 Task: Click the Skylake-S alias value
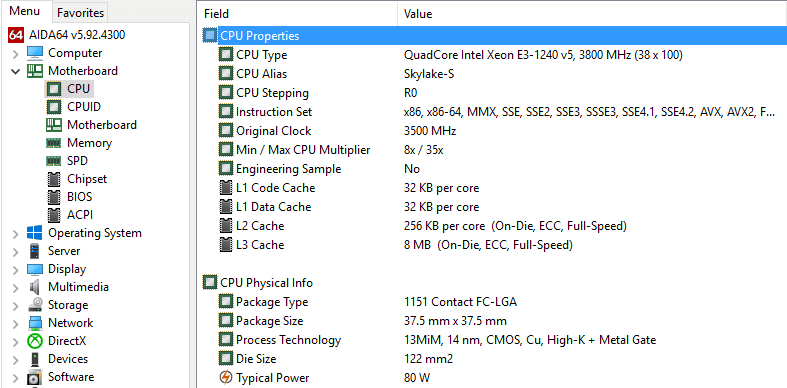pos(429,74)
